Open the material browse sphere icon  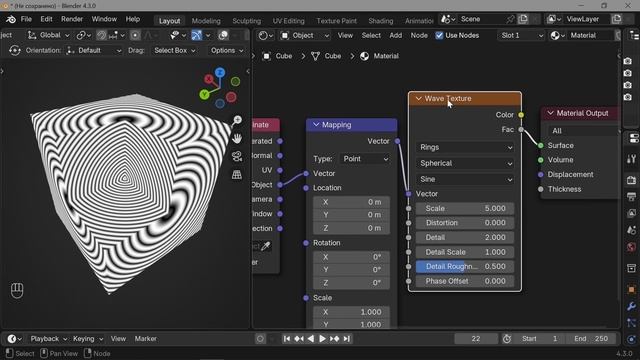pyautogui.click(x=557, y=36)
